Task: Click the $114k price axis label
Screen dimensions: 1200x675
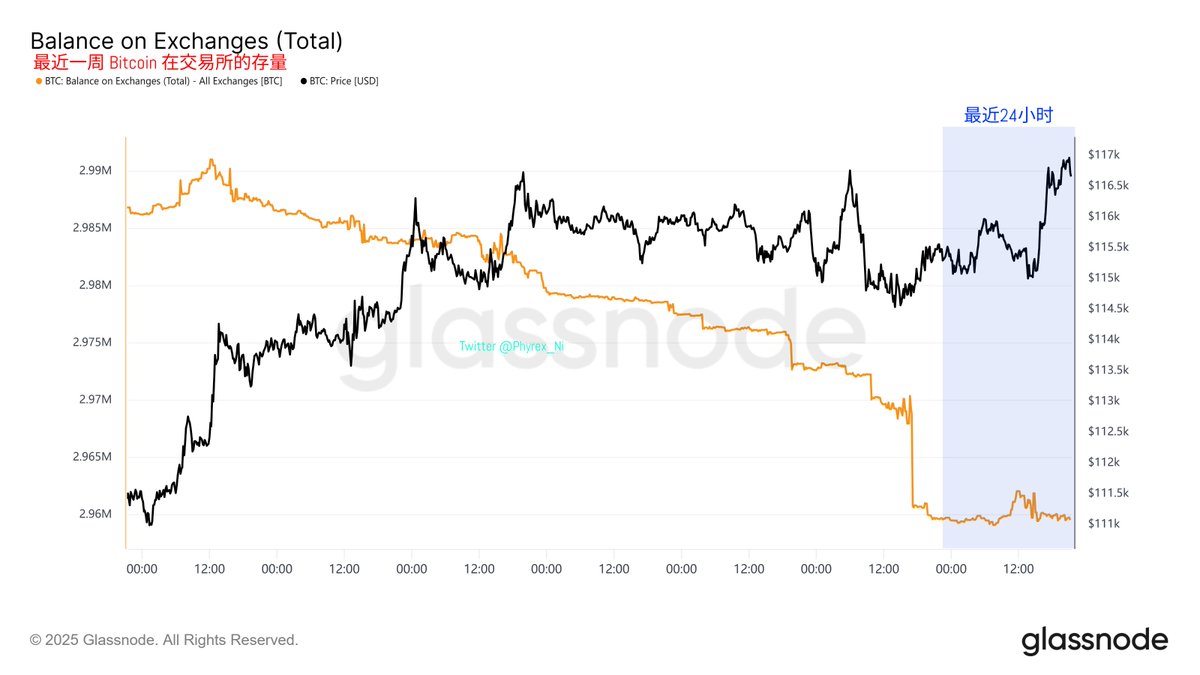Action: (x=1104, y=339)
